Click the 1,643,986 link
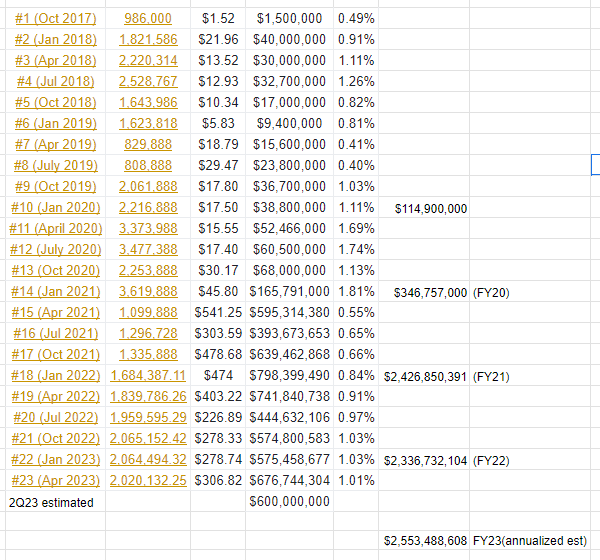Image resolution: width=600 pixels, height=560 pixels. click(148, 103)
